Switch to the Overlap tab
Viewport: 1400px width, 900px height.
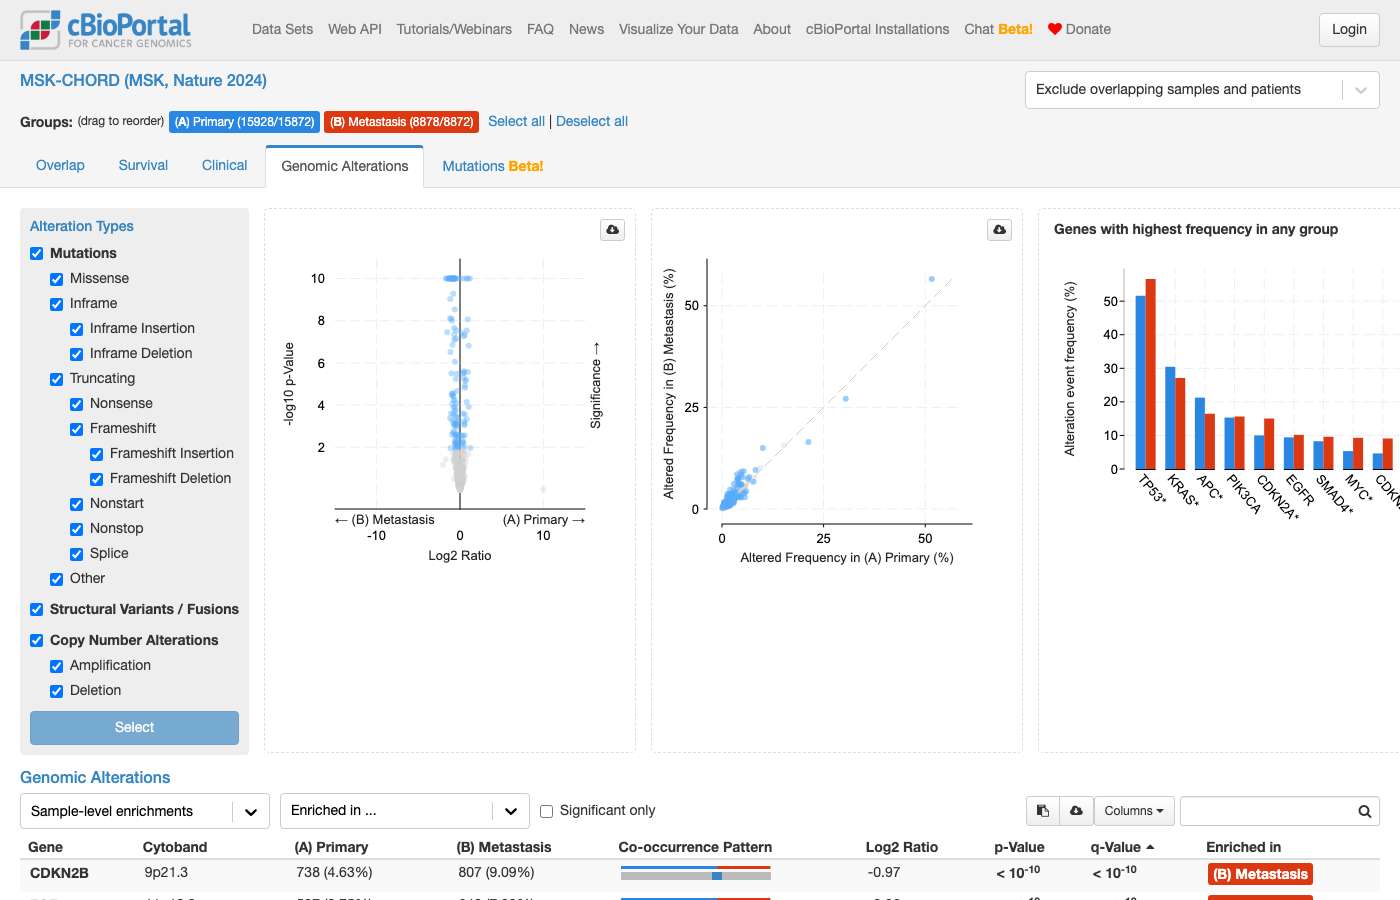[60, 166]
